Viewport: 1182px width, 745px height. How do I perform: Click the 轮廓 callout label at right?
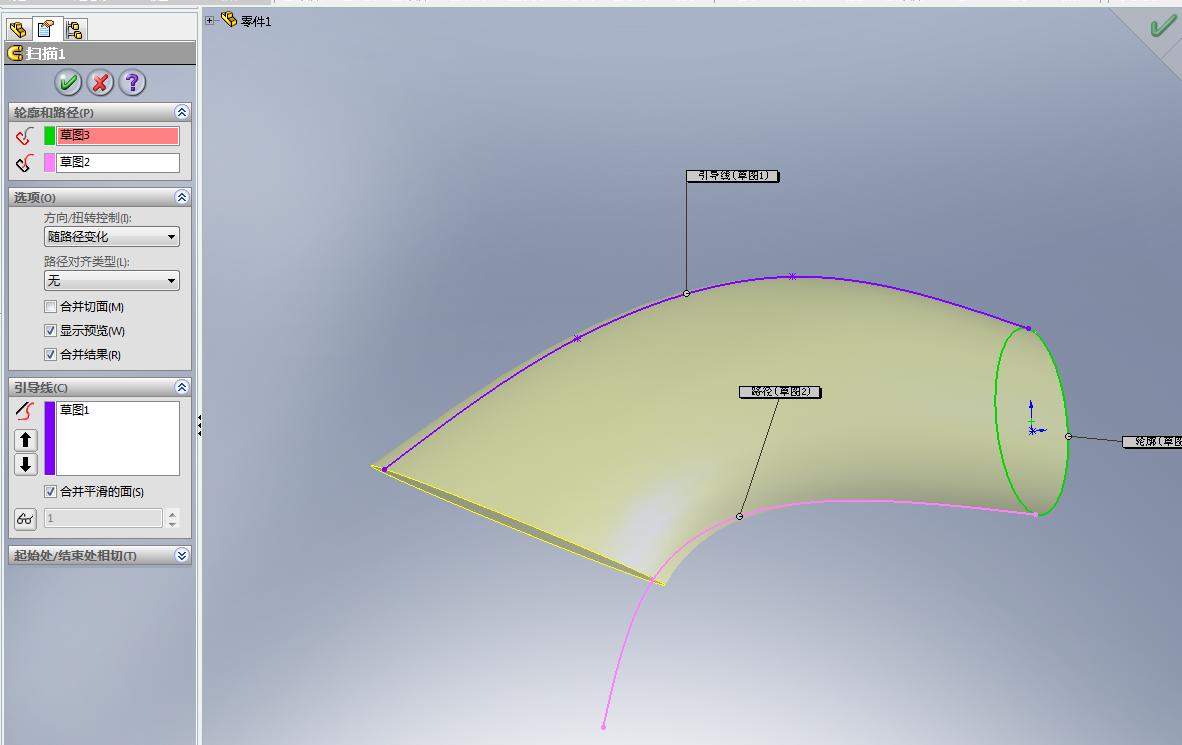(x=1152, y=442)
